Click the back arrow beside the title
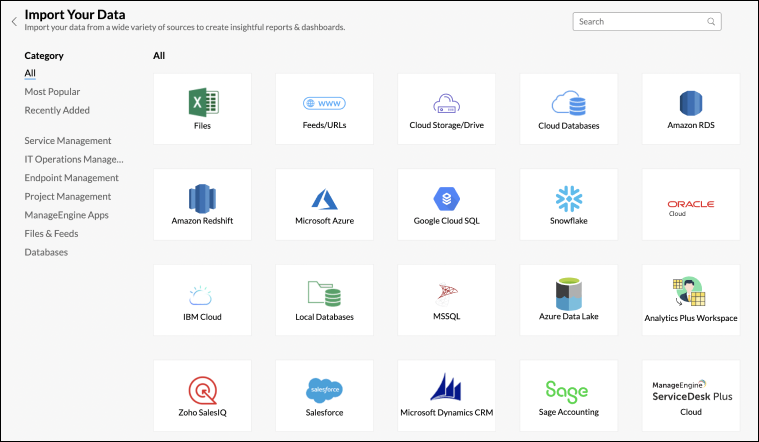 [x=14, y=21]
